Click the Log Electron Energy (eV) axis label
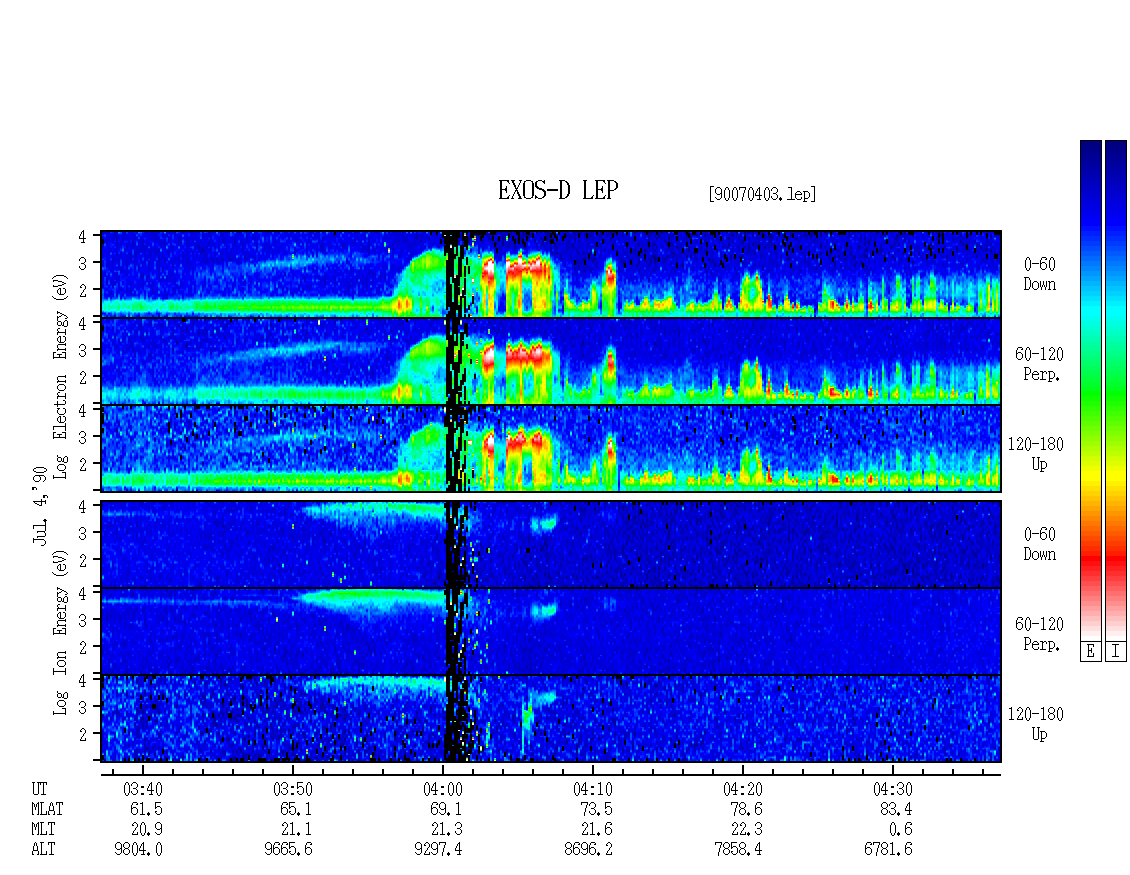This screenshot has height=875, width=1130. point(61,377)
